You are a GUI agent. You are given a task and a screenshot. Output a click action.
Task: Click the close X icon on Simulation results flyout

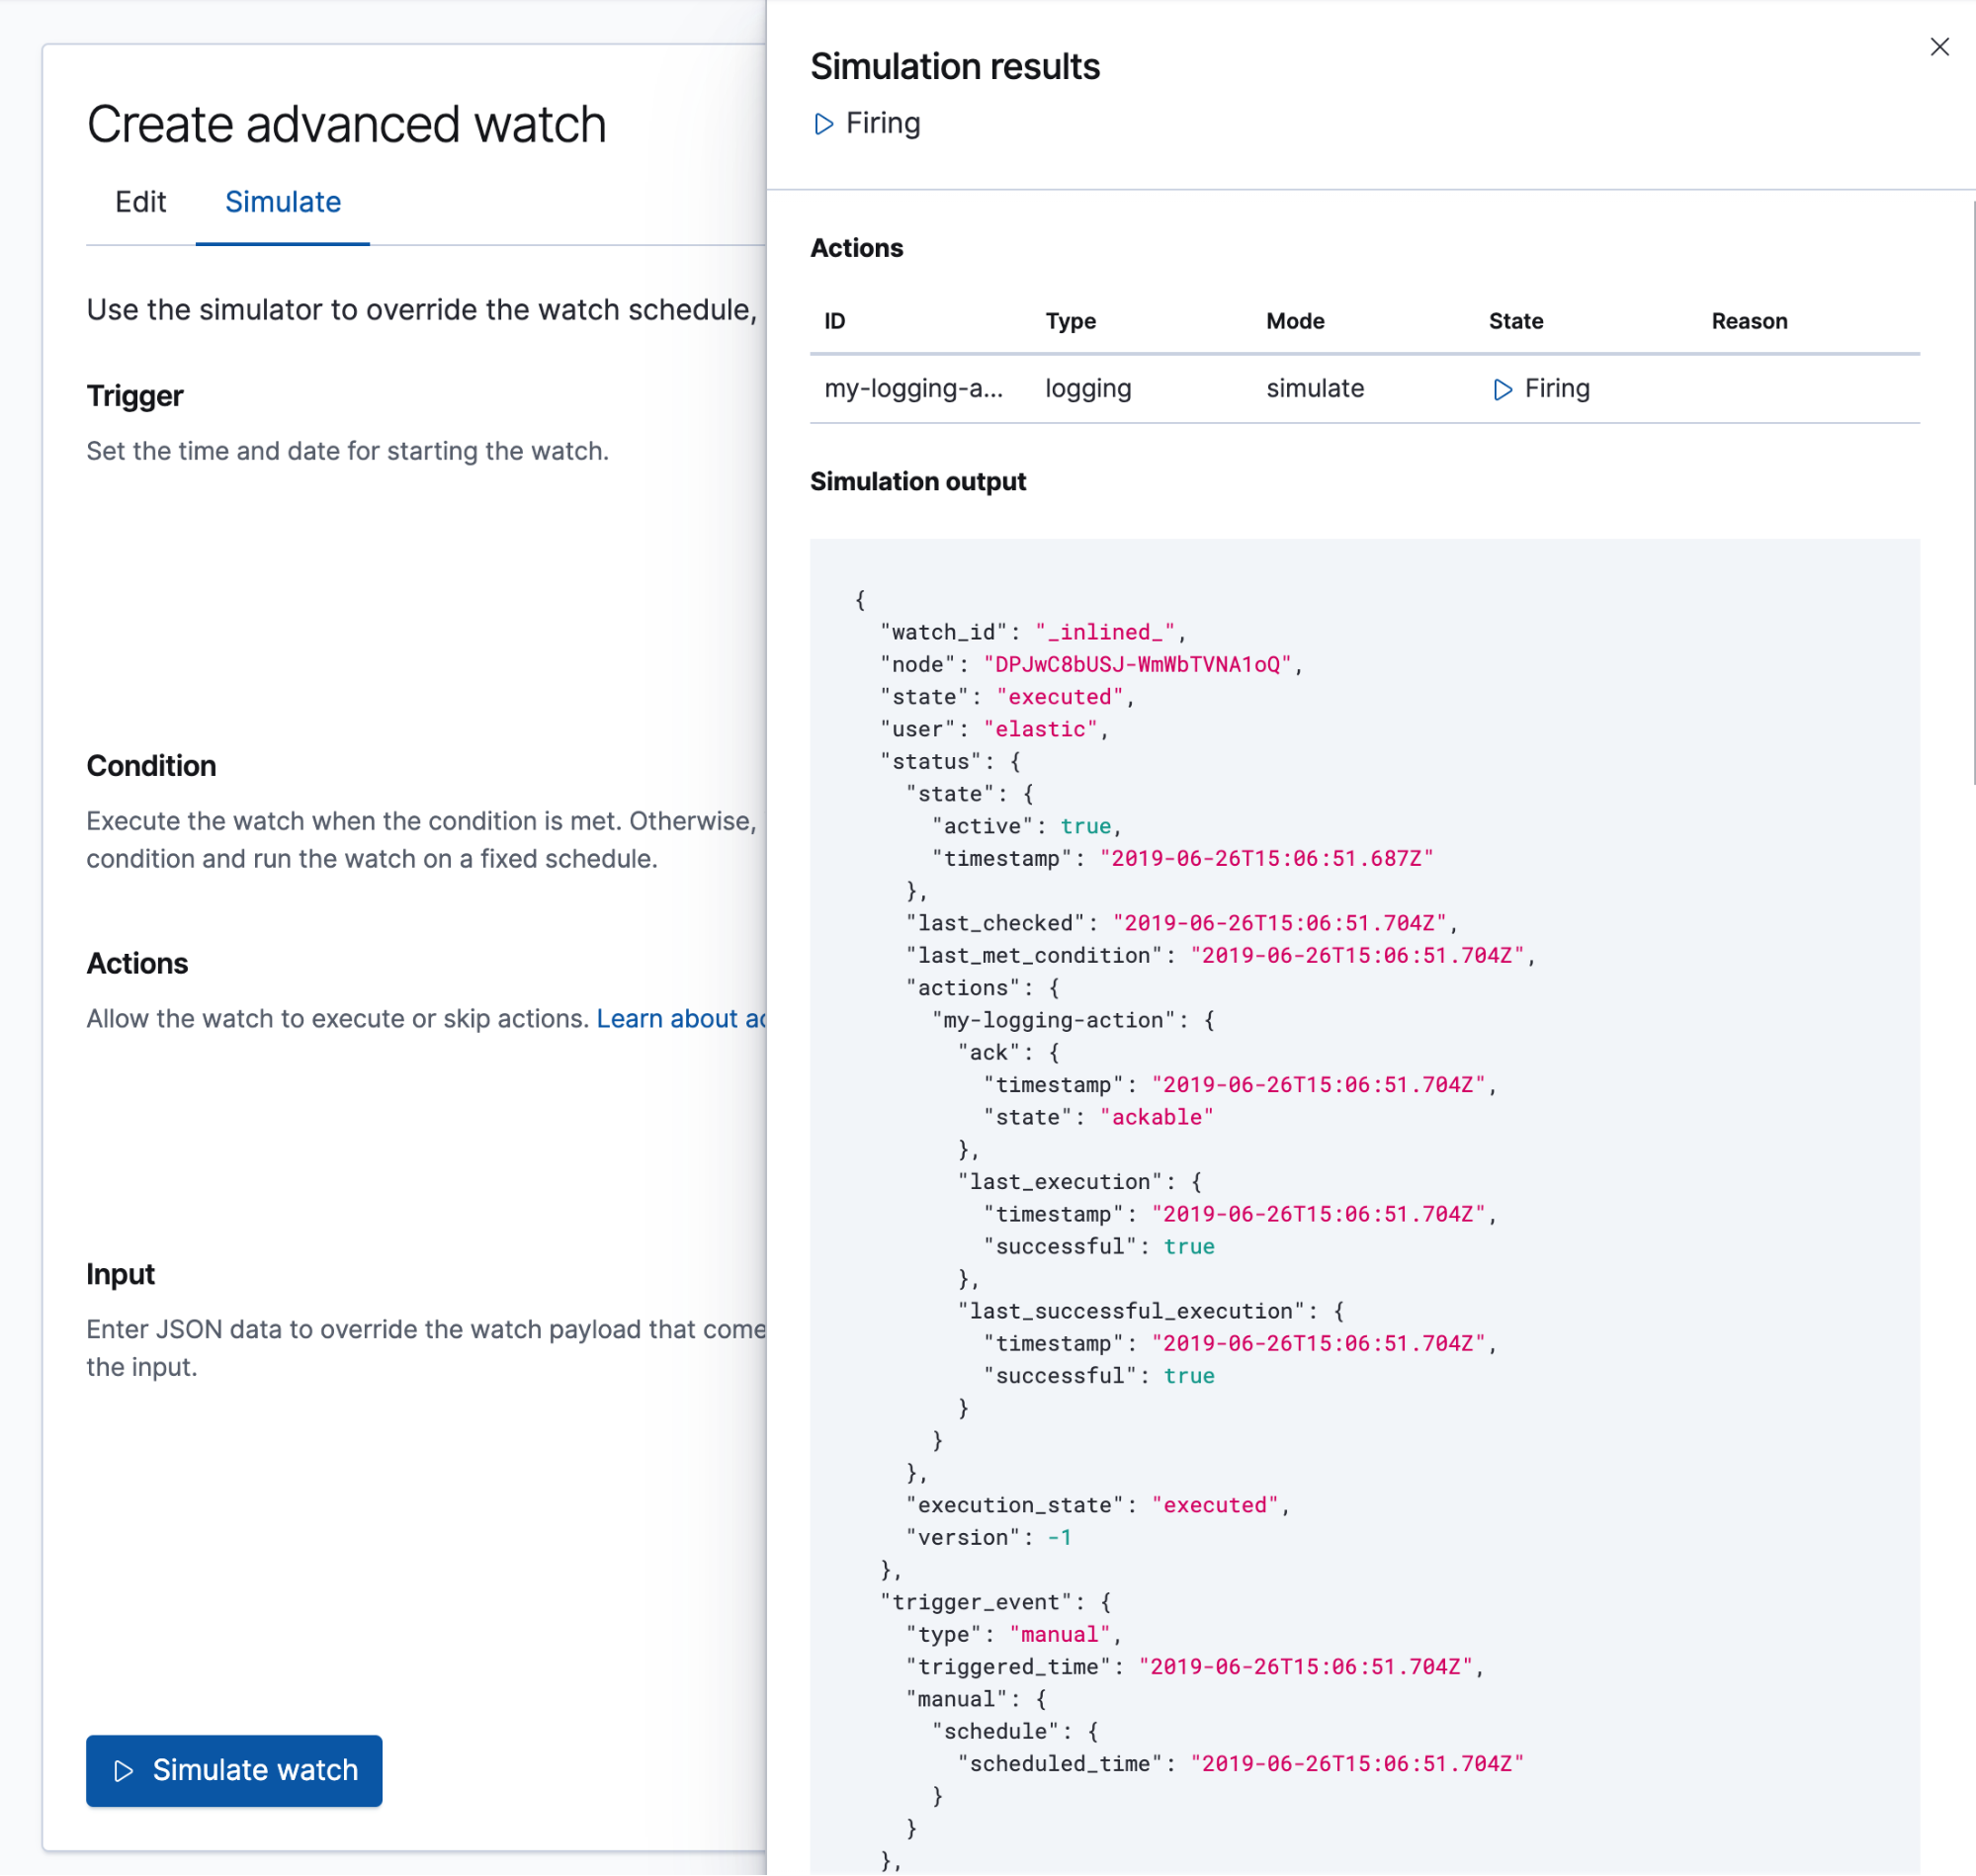coord(1940,46)
